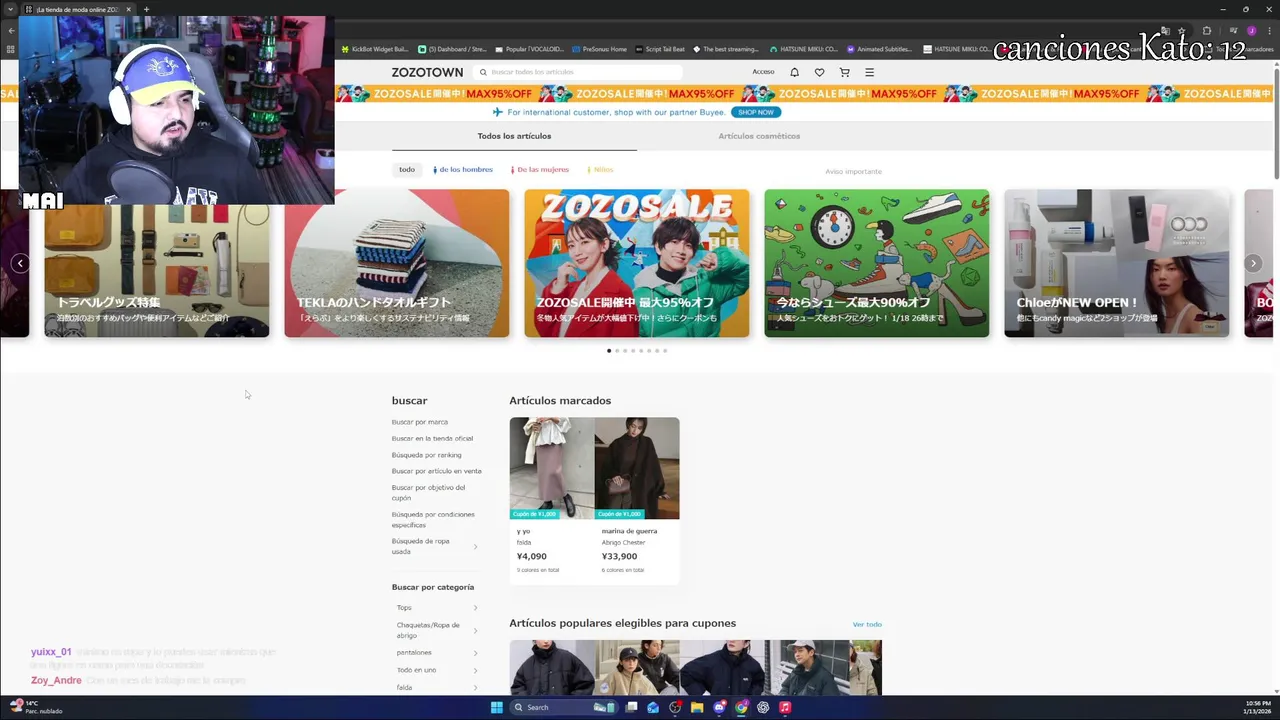The image size is (1280, 720).
Task: Expand 'Chaquetas/Ropa de abrigo' category
Action: tap(475, 630)
